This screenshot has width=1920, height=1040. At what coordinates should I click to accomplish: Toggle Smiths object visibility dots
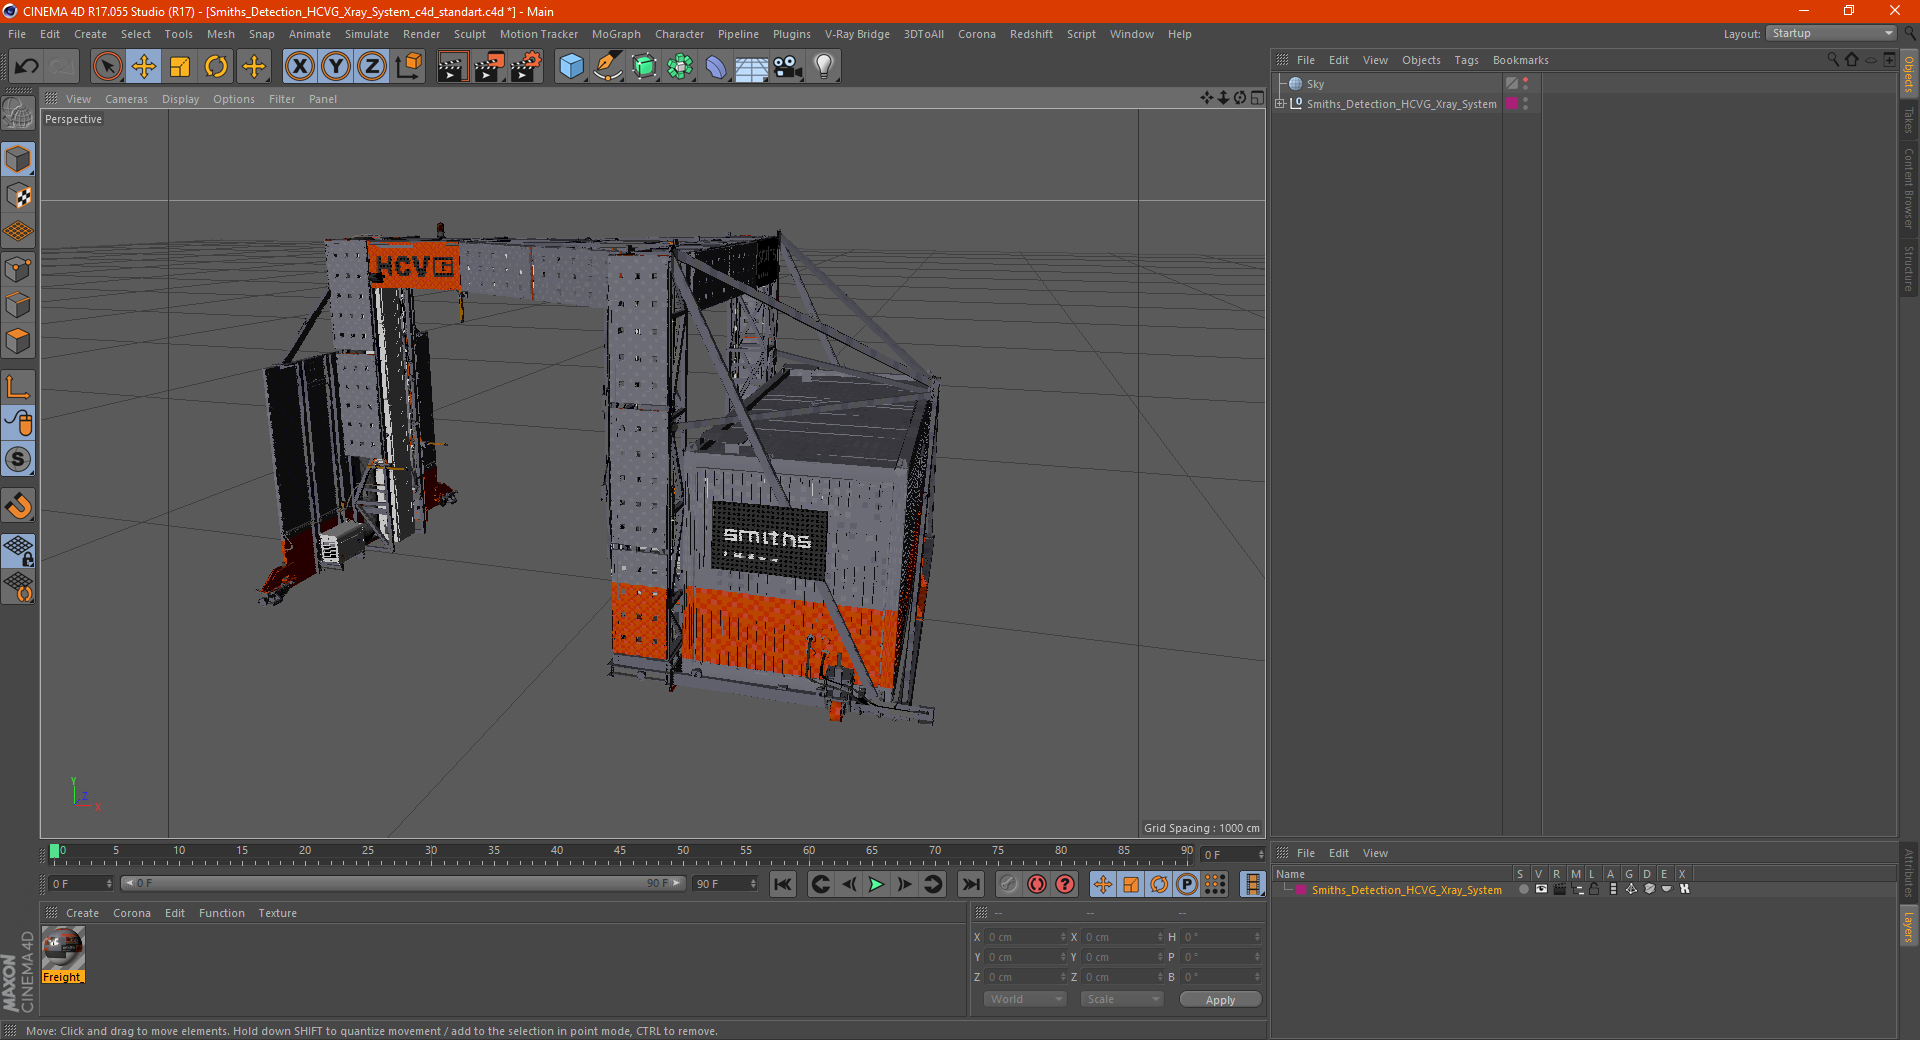pos(1526,104)
